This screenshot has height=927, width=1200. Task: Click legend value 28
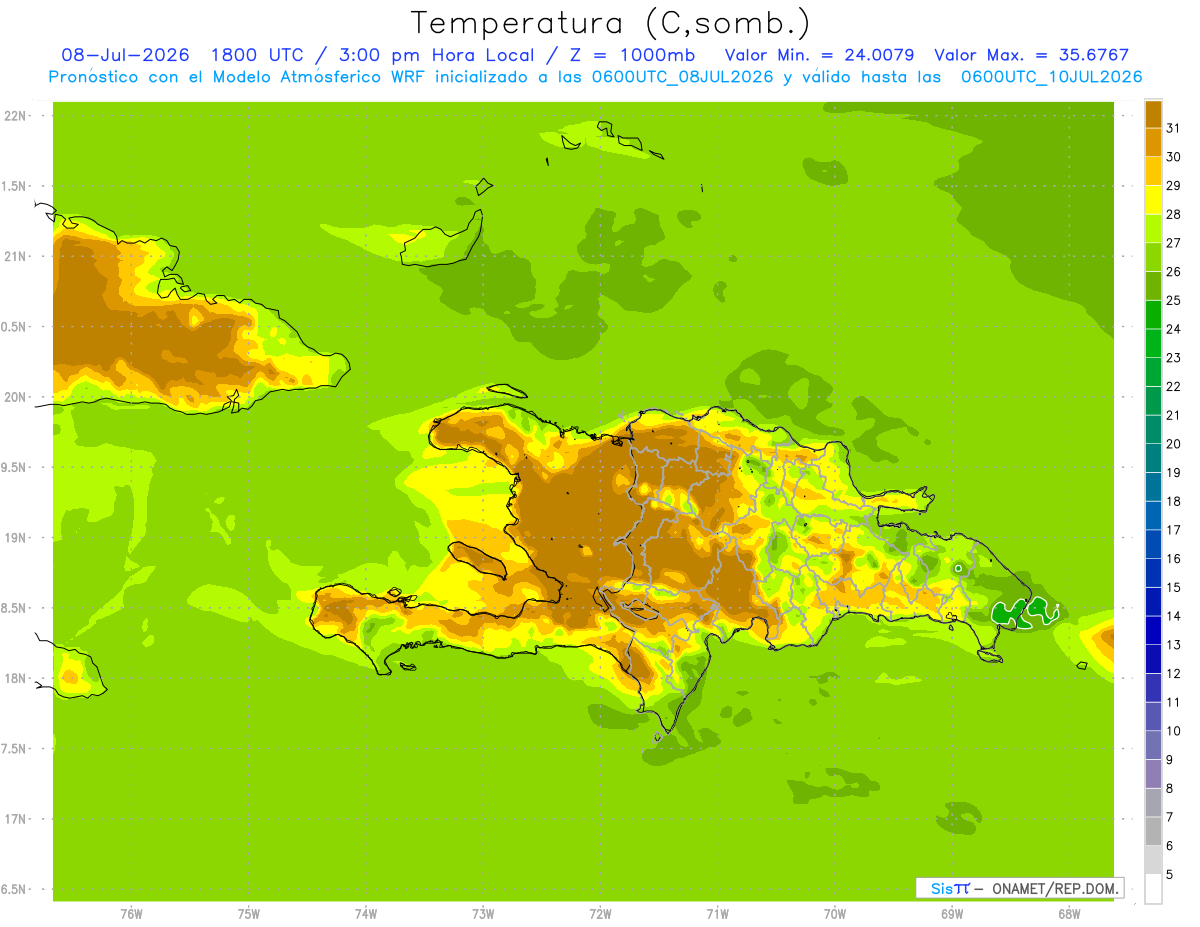tap(1173, 213)
